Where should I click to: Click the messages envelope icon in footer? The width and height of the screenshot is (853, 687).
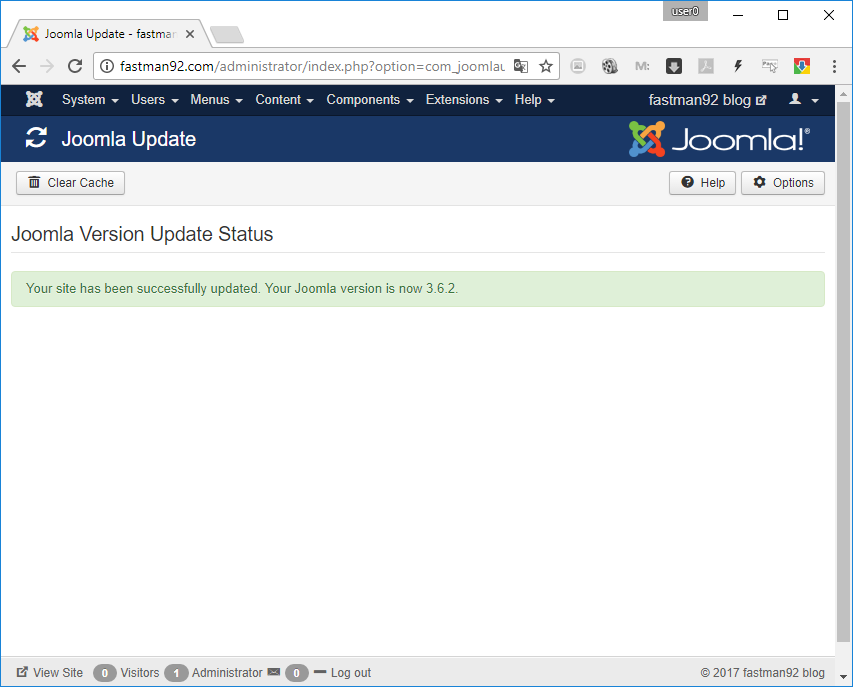click(x=274, y=672)
